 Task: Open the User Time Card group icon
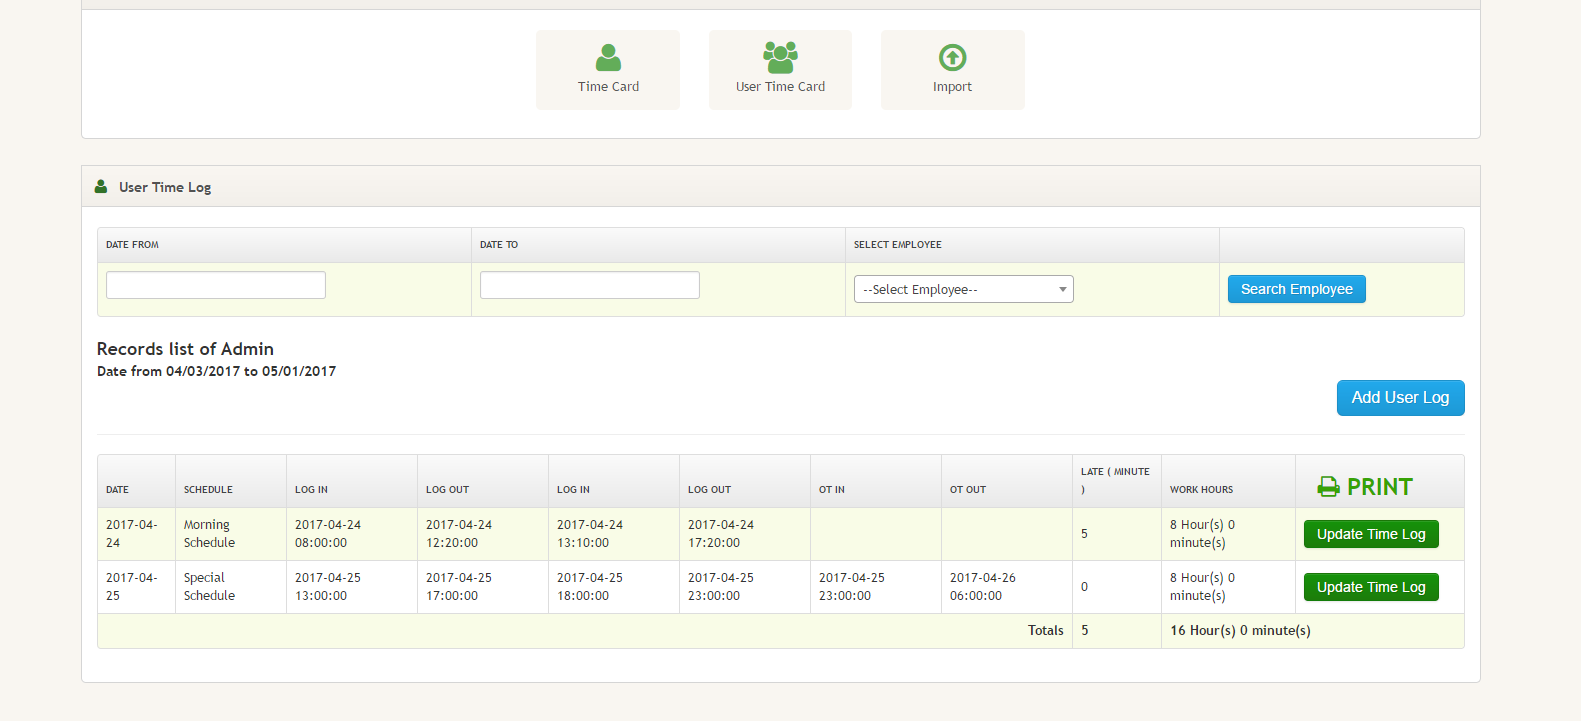click(x=780, y=57)
